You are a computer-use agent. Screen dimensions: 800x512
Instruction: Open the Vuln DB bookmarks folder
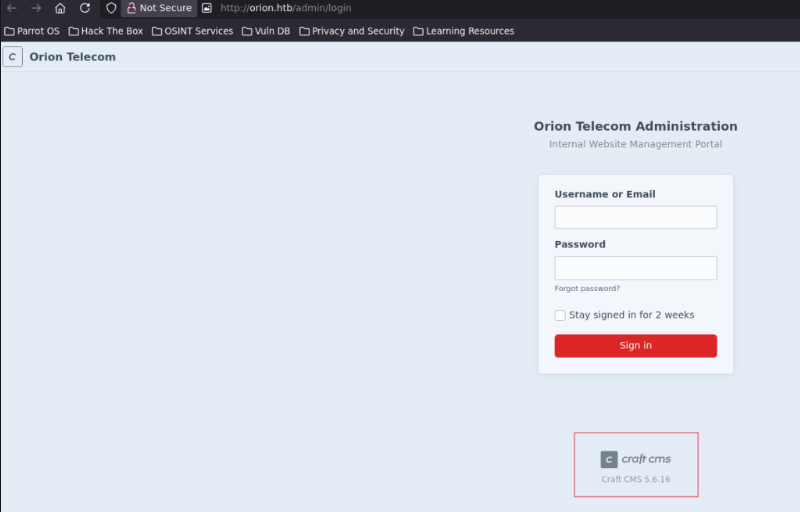(266, 31)
